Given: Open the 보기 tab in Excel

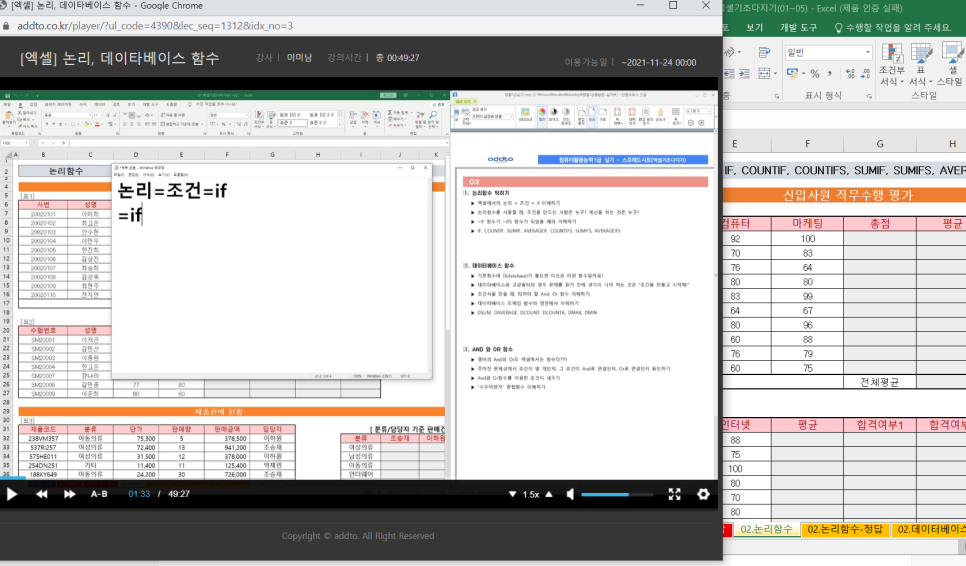Looking at the screenshot, I should pyautogui.click(x=754, y=28).
